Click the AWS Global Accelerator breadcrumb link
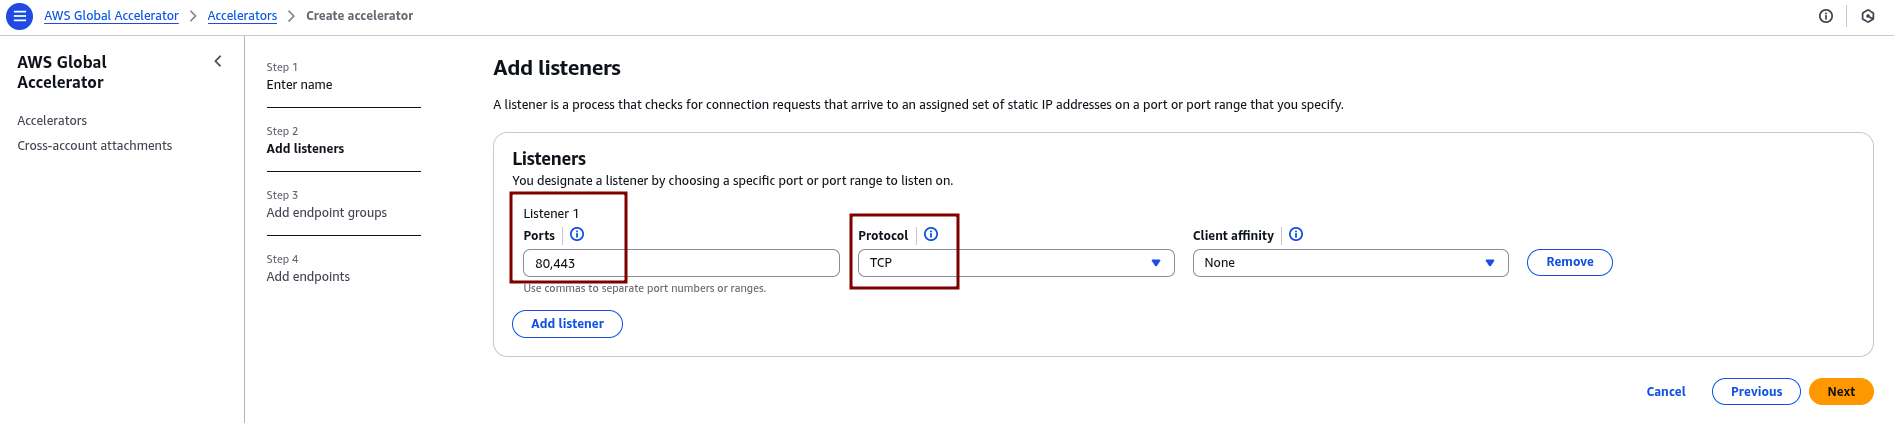Viewport: 1894px width, 423px height. click(x=111, y=16)
